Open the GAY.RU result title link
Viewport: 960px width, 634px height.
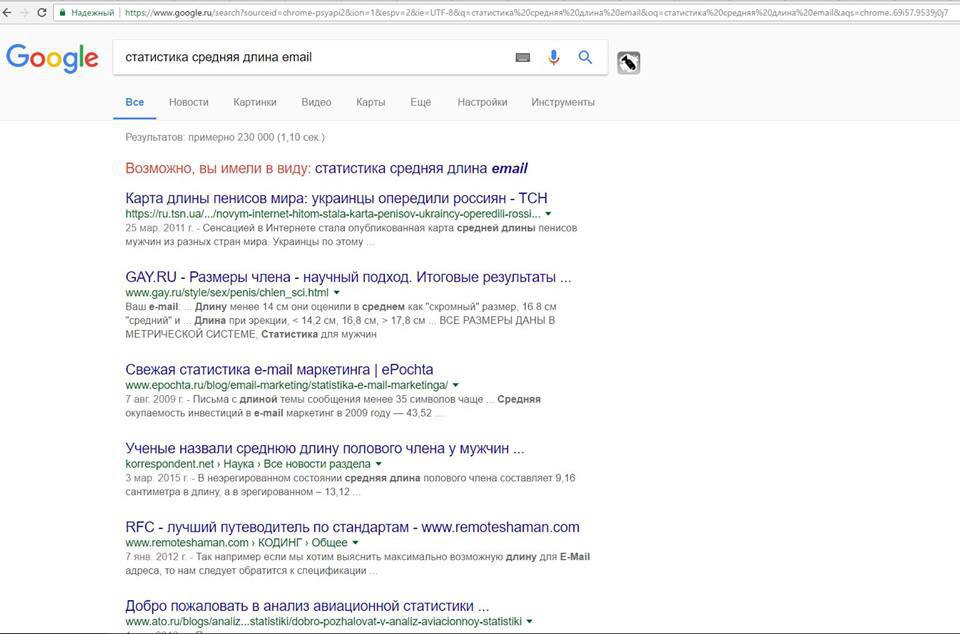click(x=348, y=277)
